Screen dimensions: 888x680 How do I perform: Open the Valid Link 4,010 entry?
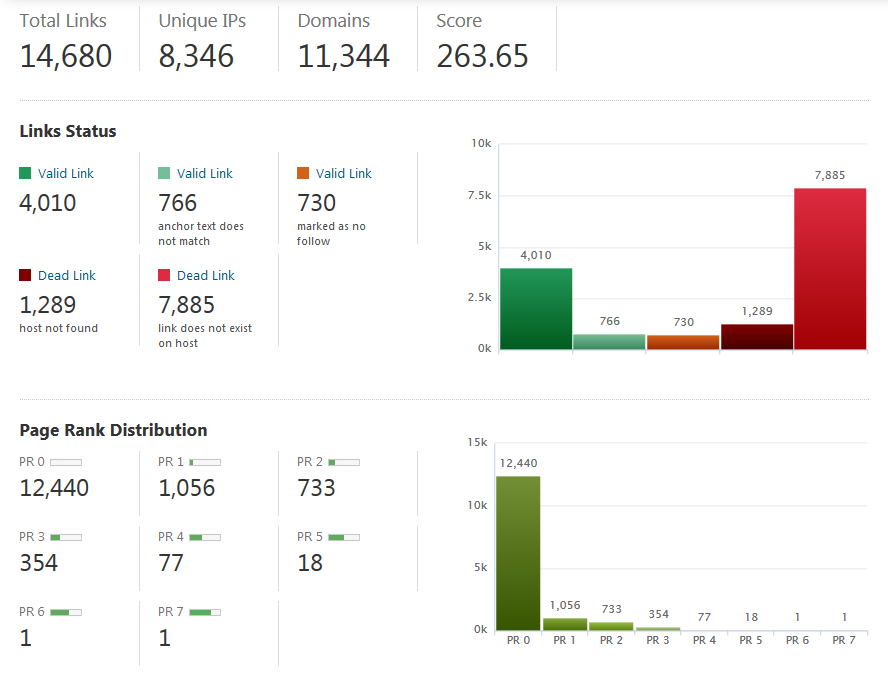coord(65,173)
